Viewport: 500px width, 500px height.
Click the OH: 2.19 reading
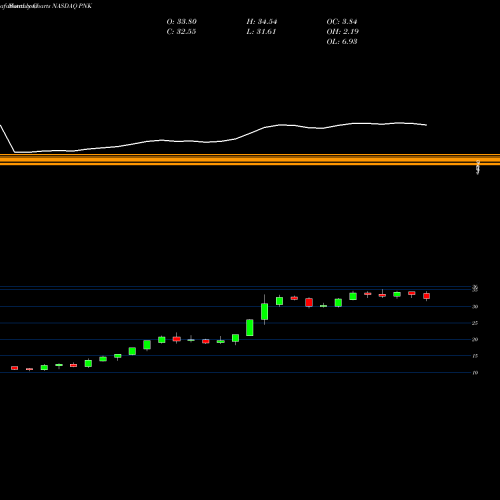click(x=343, y=32)
